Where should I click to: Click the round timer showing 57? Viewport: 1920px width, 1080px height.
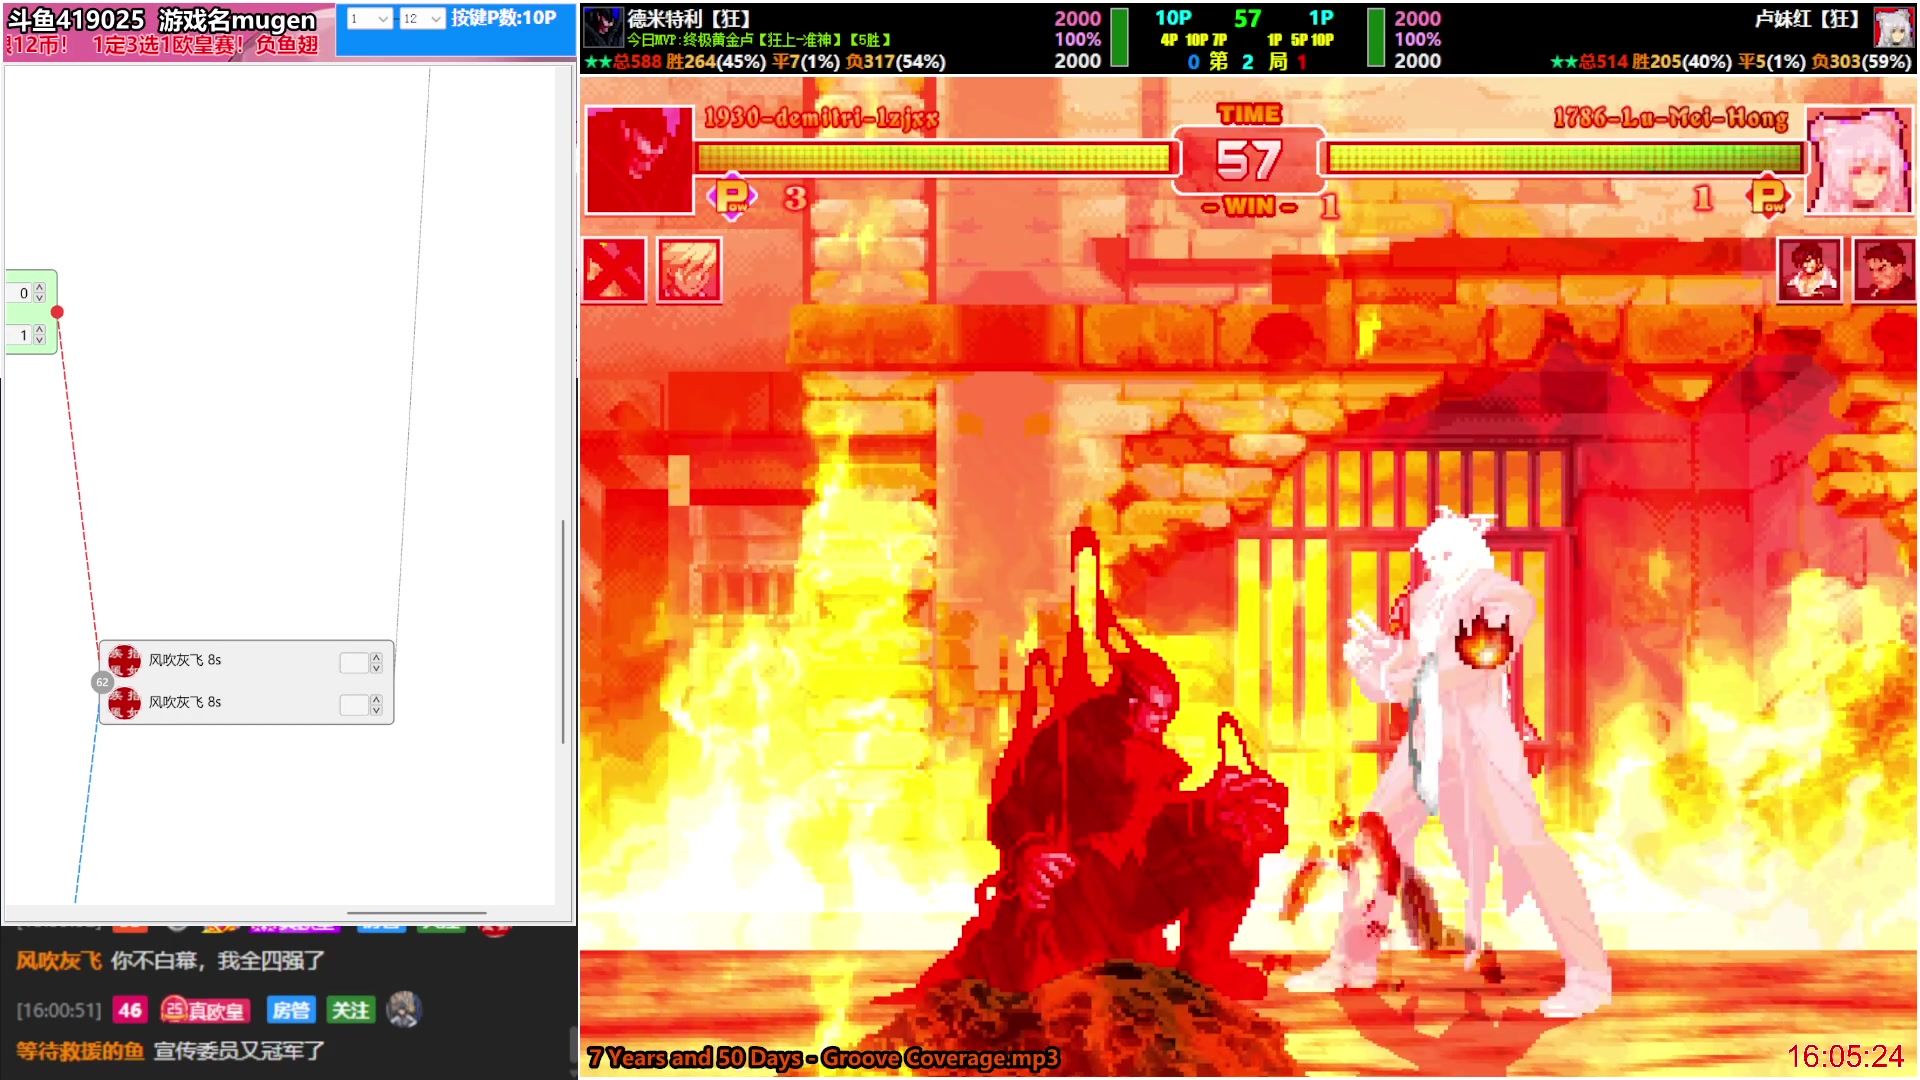click(1249, 160)
